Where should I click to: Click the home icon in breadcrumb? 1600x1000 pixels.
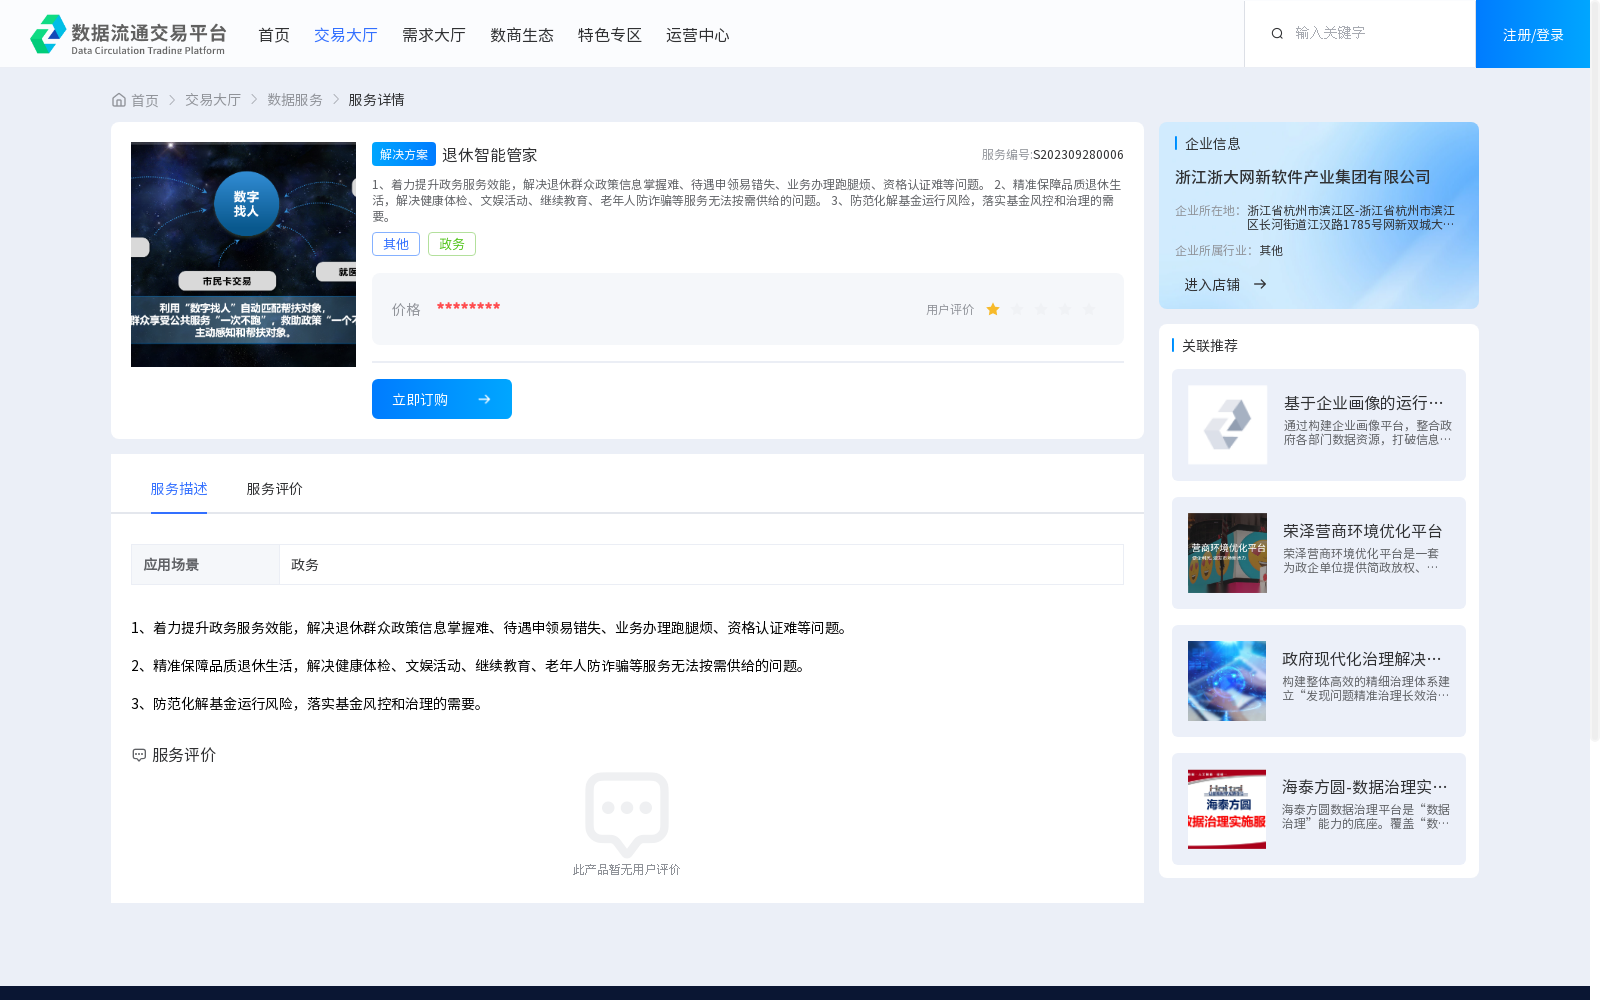coord(119,100)
